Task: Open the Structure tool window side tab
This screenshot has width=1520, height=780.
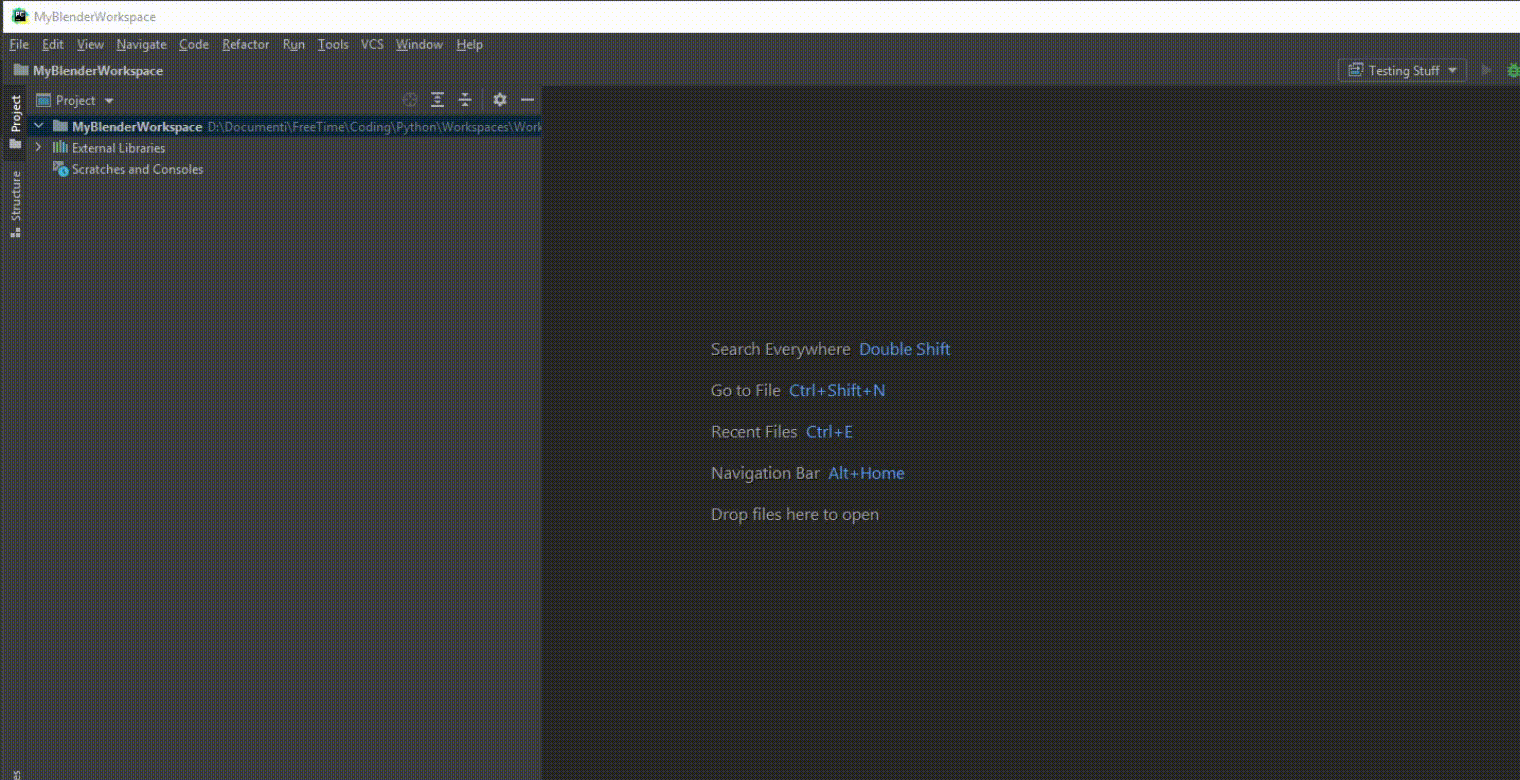Action: [x=15, y=204]
